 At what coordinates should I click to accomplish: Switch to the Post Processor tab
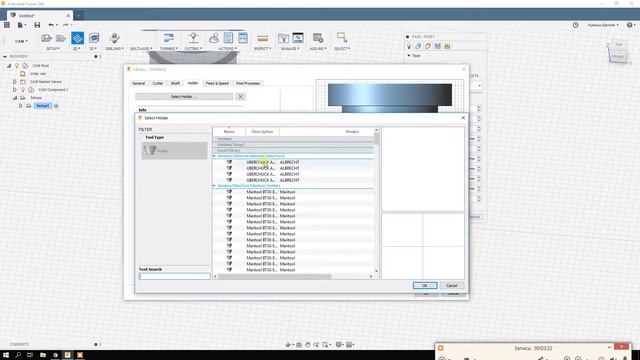tap(248, 83)
